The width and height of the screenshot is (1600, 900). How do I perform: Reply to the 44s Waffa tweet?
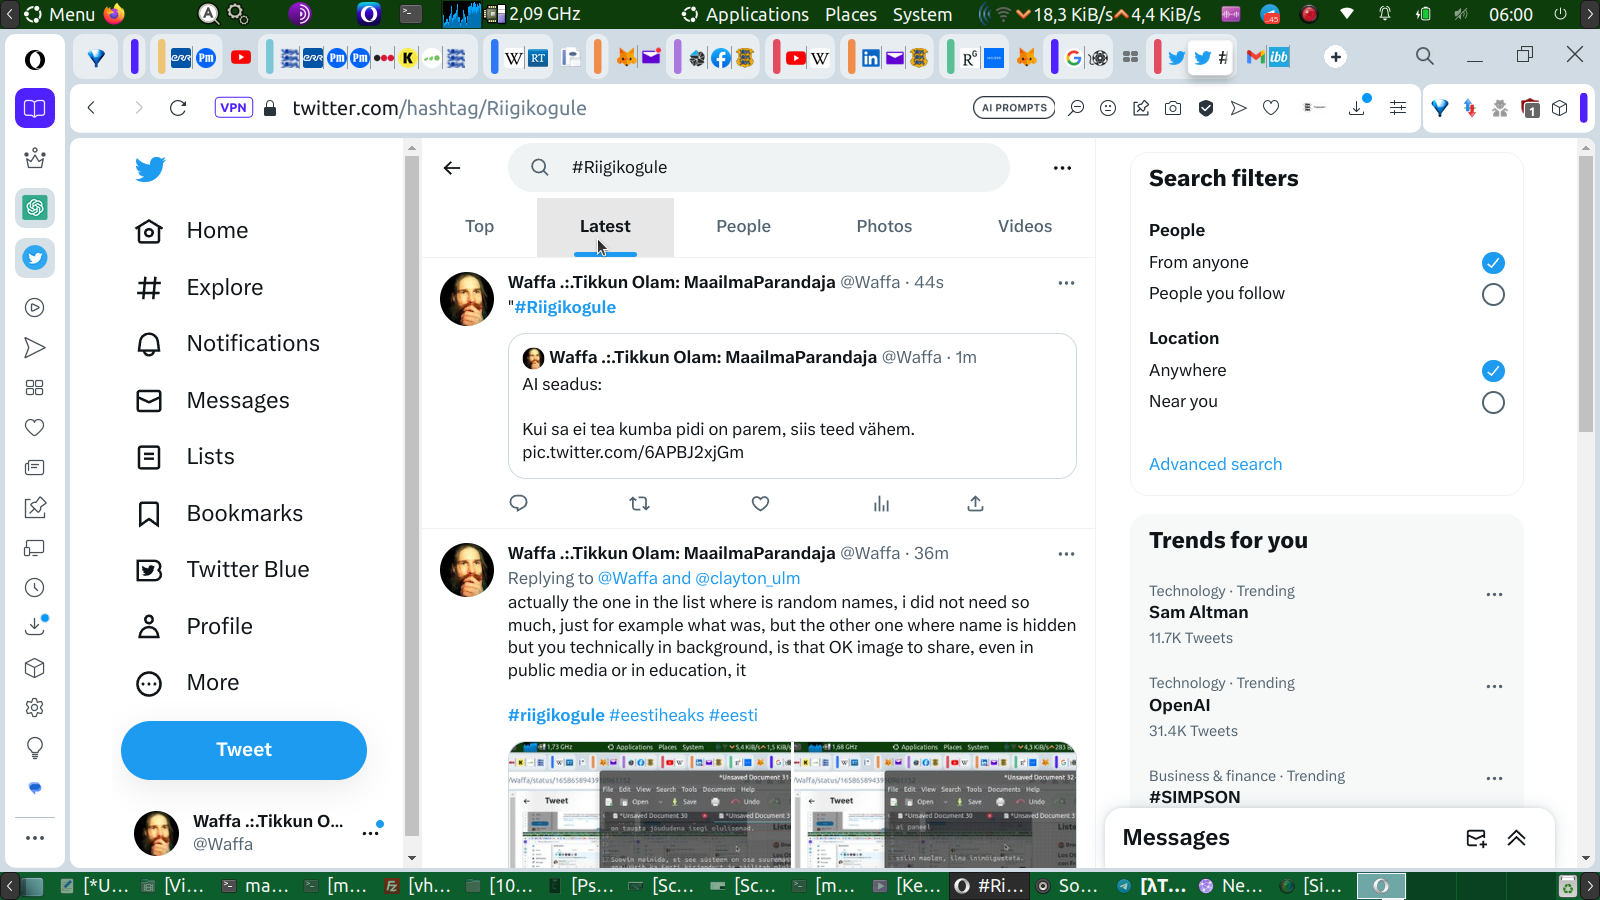518,503
